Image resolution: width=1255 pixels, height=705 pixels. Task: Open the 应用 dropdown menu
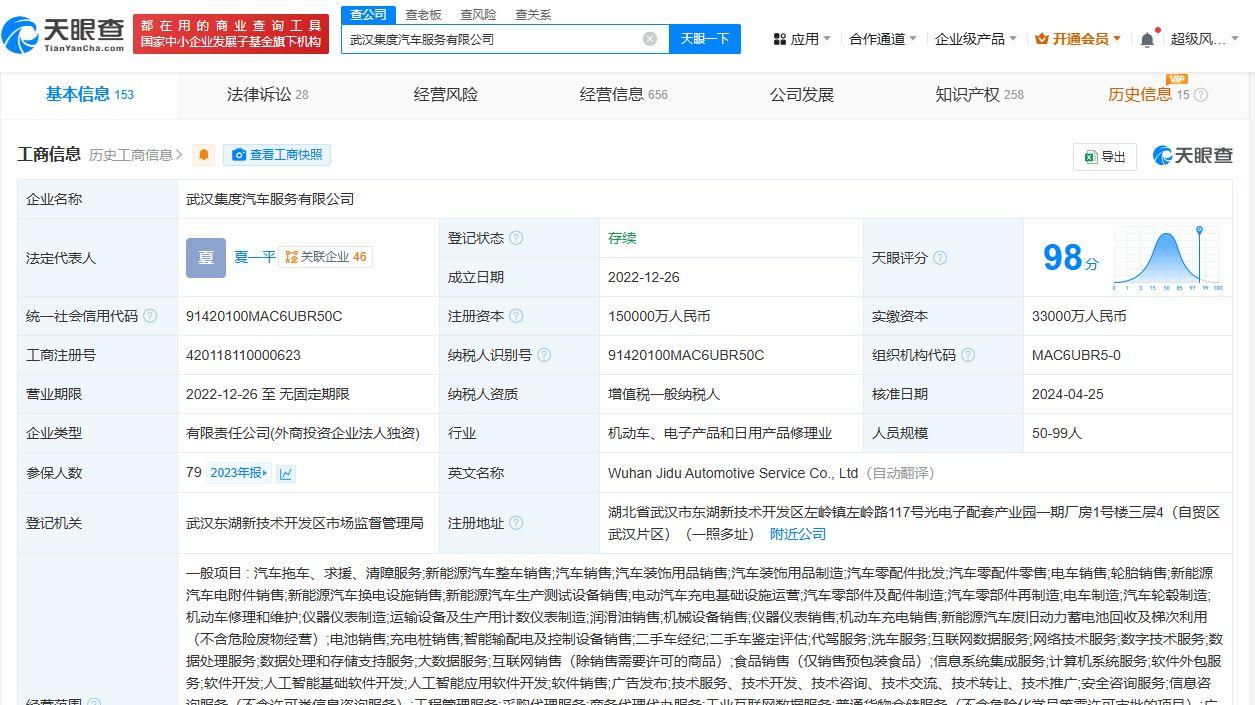[x=802, y=39]
